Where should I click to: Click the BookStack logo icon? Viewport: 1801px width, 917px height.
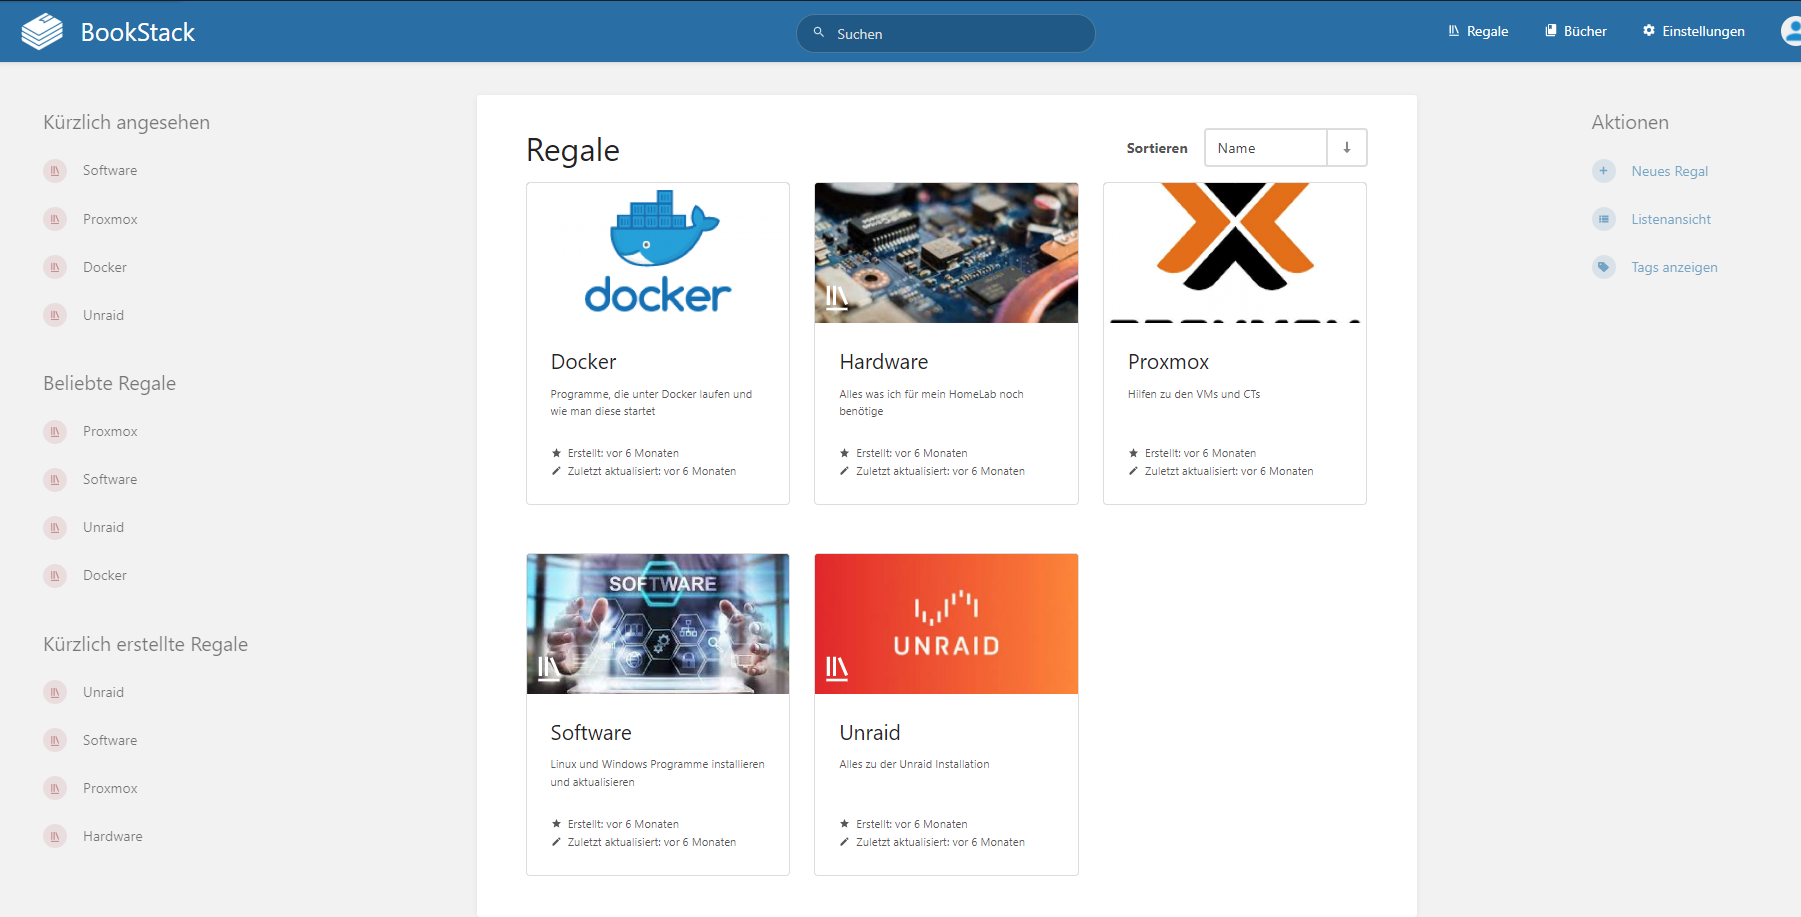[42, 32]
